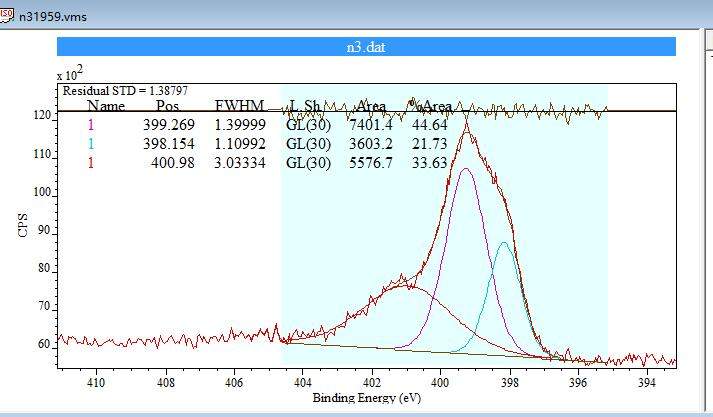Image resolution: width=713 pixels, height=417 pixels.
Task: Click the GL(30) line shape in the 399.269 row
Action: pyautogui.click(x=308, y=125)
